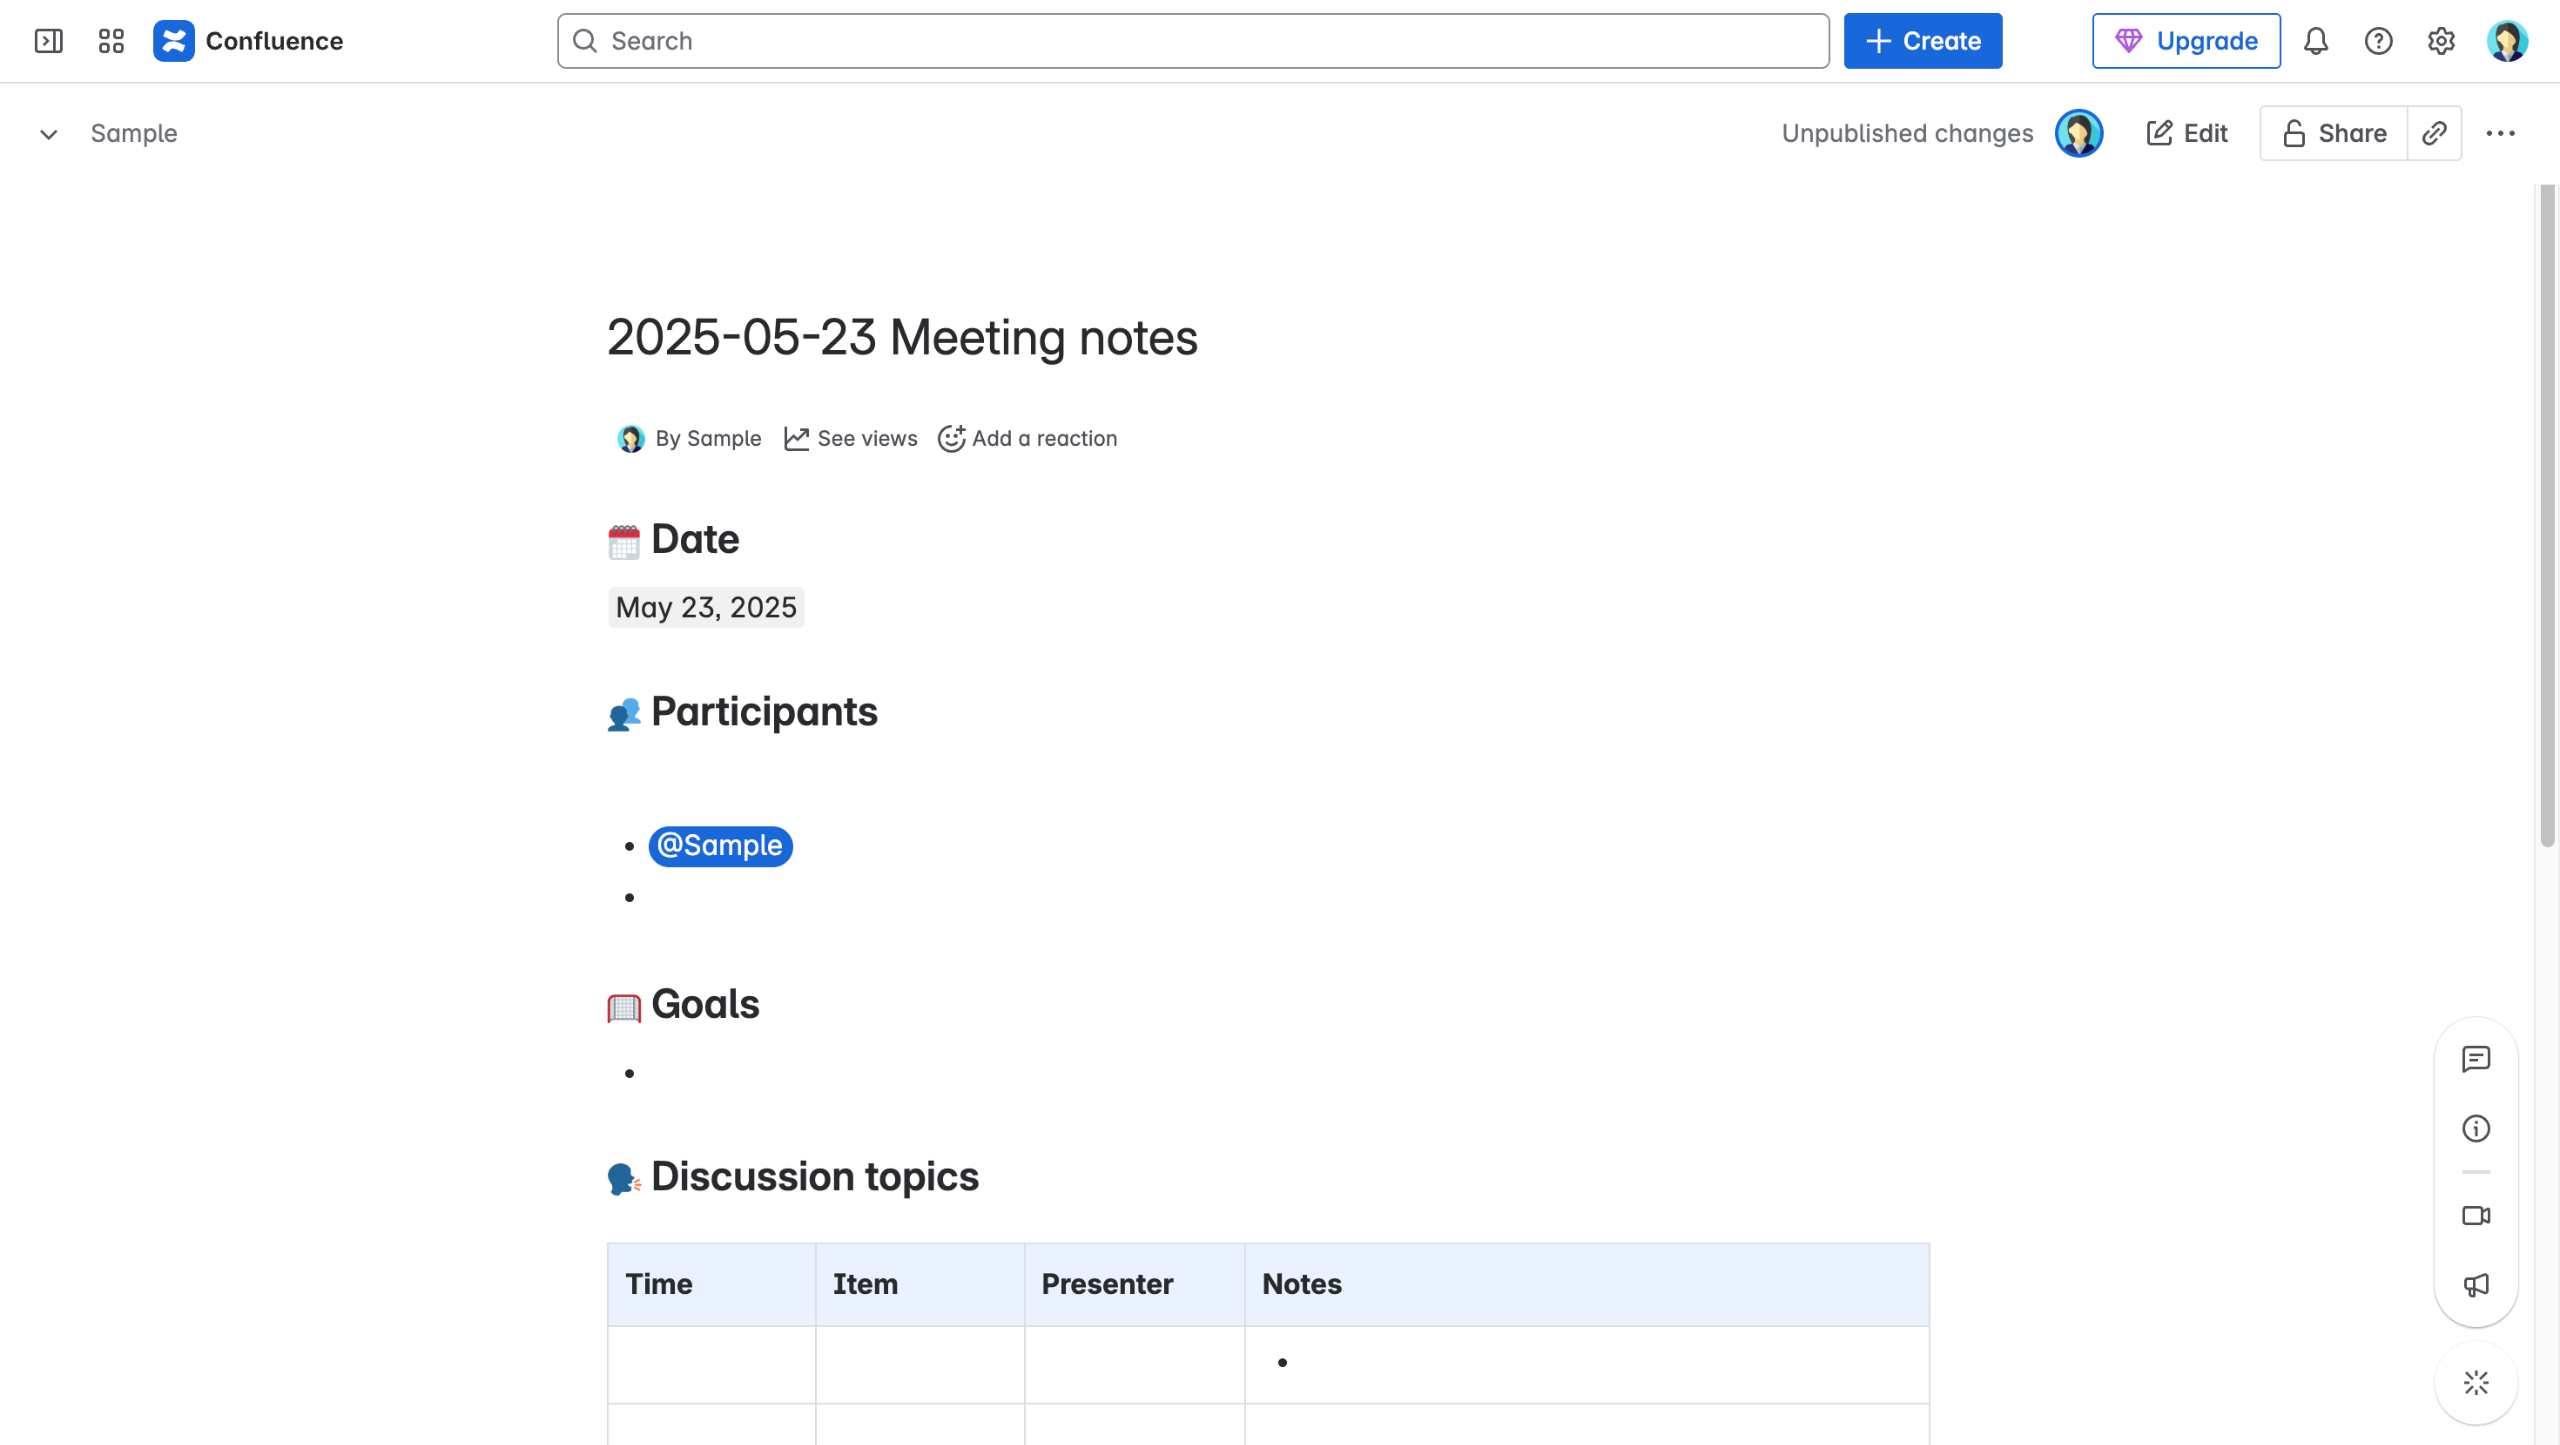Image resolution: width=2560 pixels, height=1445 pixels.
Task: Expand the Sample breadcrumb chevron
Action: 48,134
